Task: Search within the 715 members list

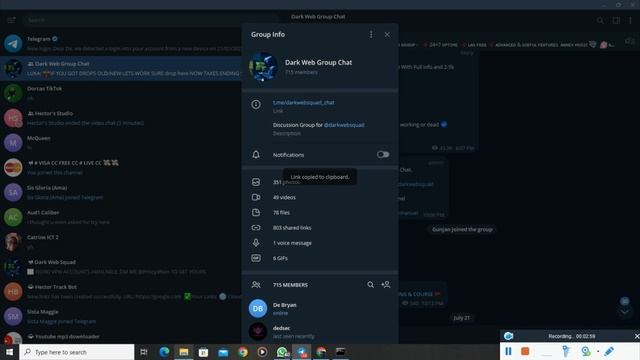Action: (x=370, y=284)
